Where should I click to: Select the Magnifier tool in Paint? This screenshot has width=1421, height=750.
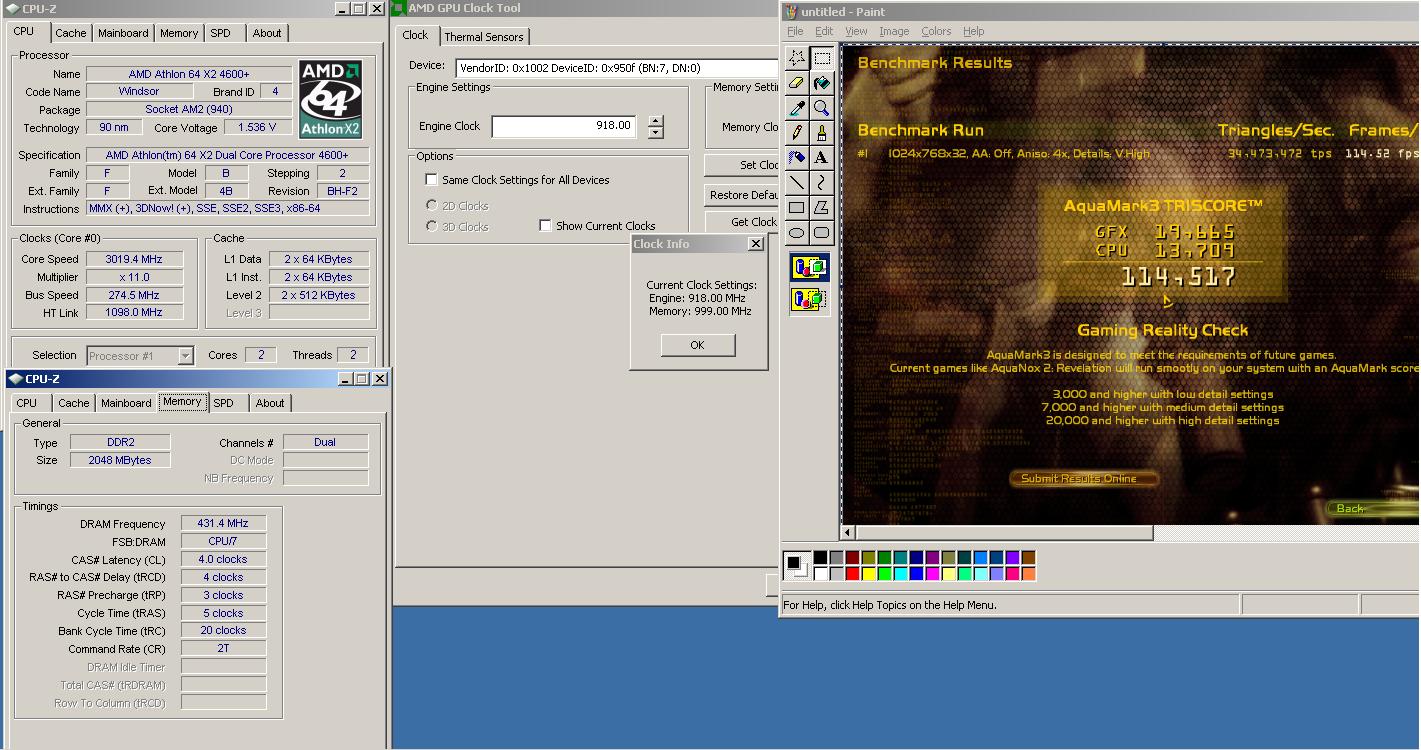(822, 108)
